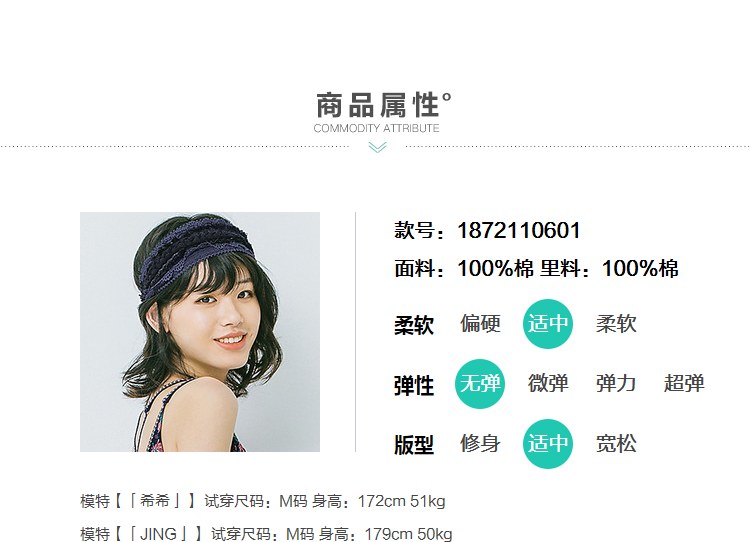Choose the 偏硬 softness option
The width and height of the screenshot is (750, 542).
480,324
